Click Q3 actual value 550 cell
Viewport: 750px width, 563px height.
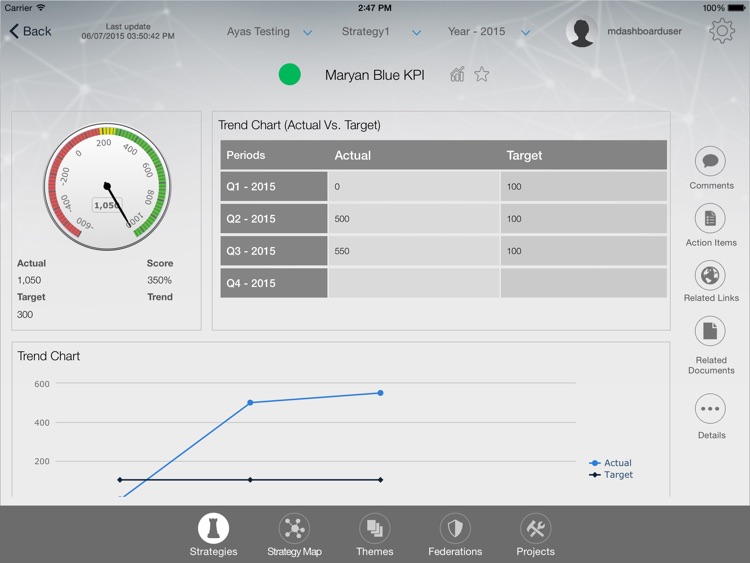coord(414,251)
